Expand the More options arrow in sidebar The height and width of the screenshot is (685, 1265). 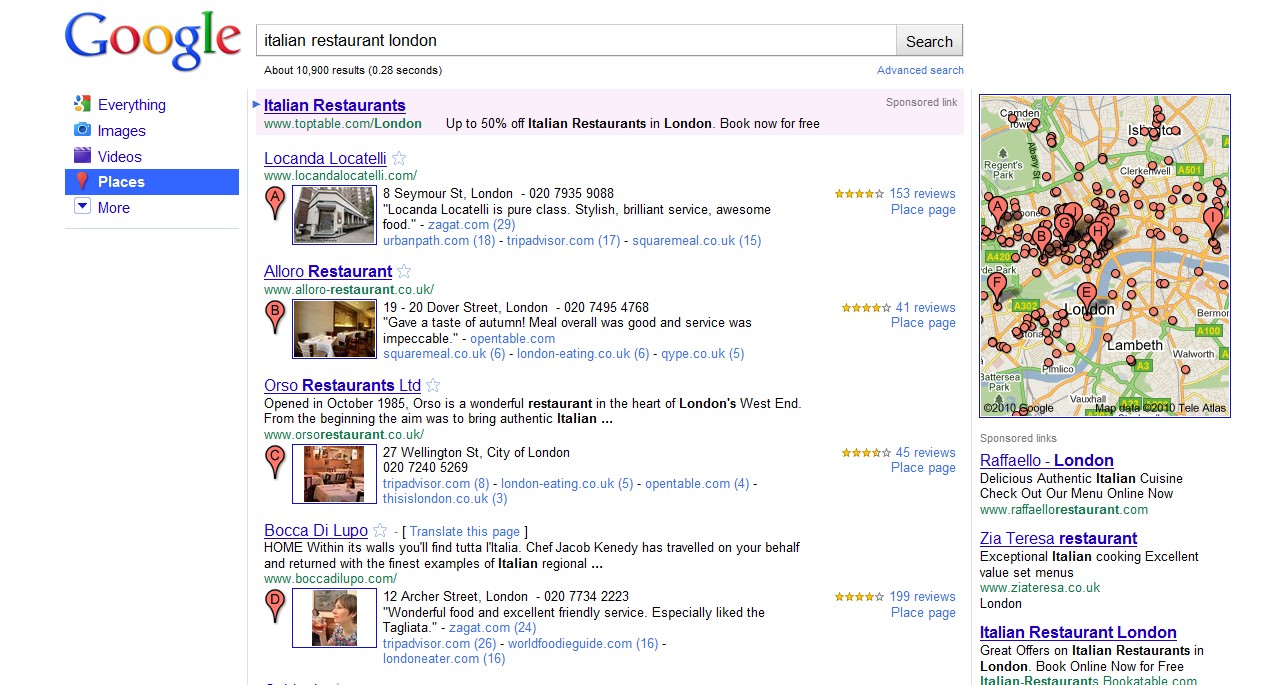(x=83, y=207)
